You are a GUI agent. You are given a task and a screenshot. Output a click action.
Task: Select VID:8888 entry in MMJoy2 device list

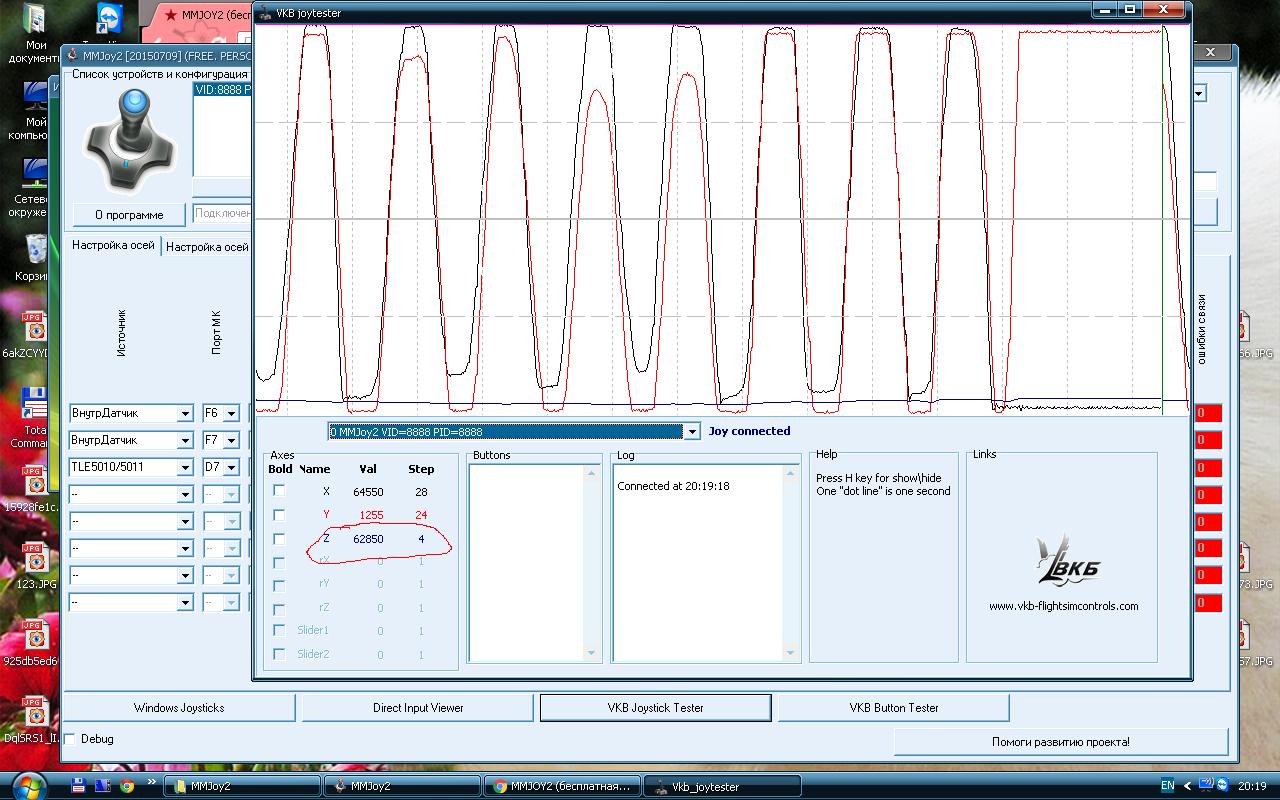pos(222,90)
